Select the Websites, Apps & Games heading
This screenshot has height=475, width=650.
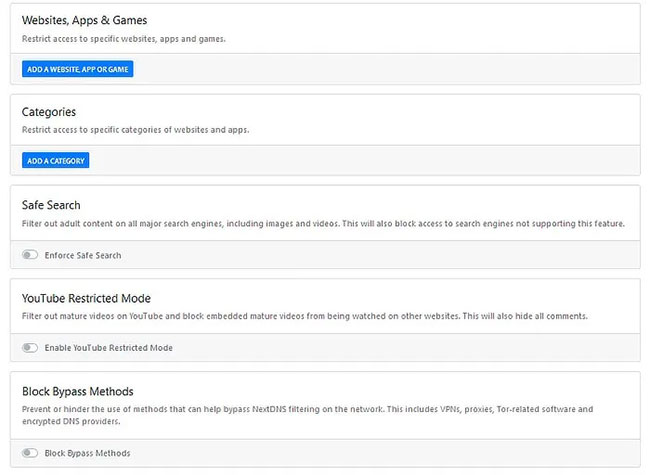(x=85, y=20)
